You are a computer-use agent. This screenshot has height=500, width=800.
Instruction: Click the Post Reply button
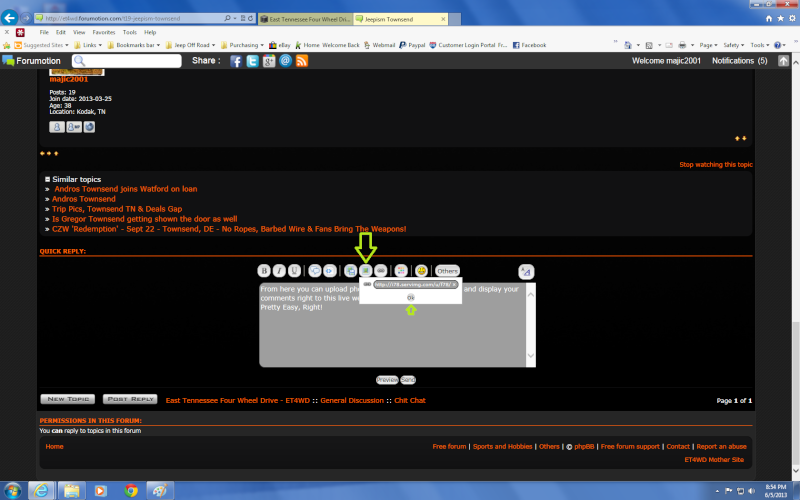[x=130, y=399]
